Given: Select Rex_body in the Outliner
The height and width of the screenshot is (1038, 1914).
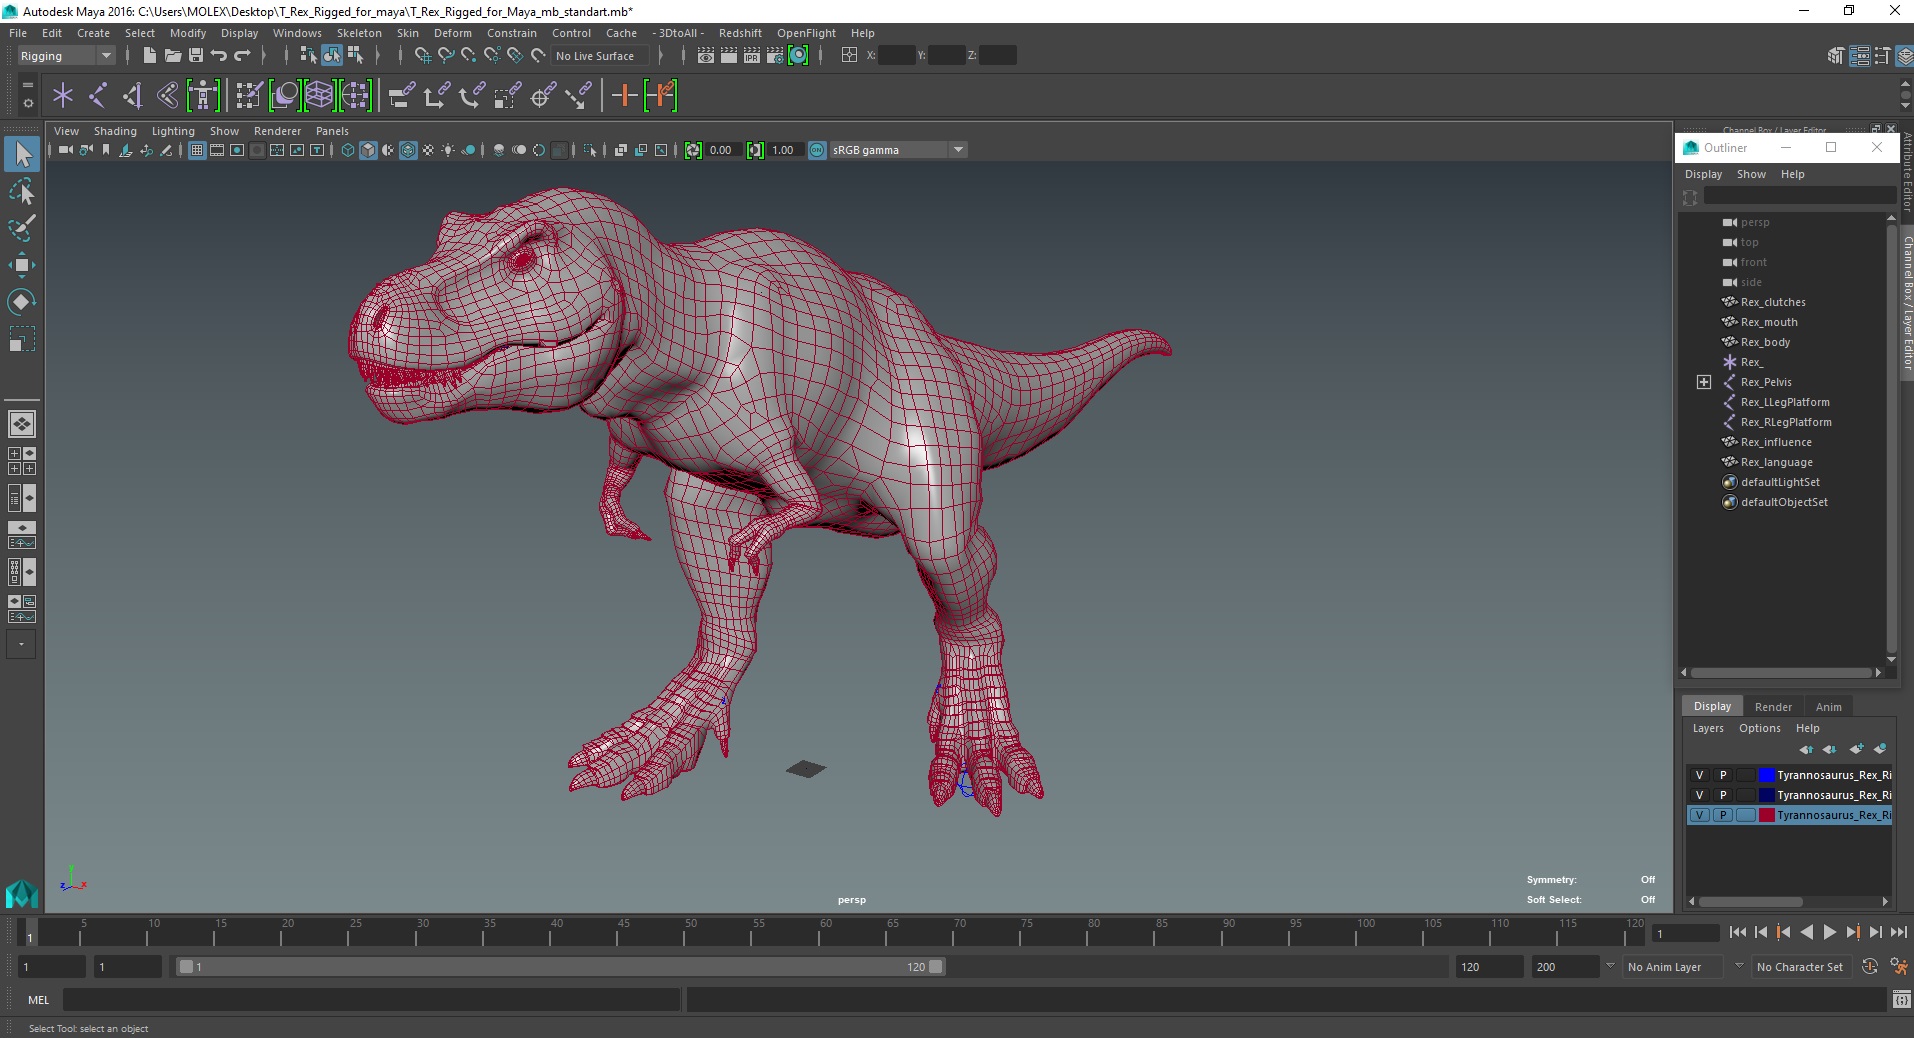Looking at the screenshot, I should (x=1765, y=342).
